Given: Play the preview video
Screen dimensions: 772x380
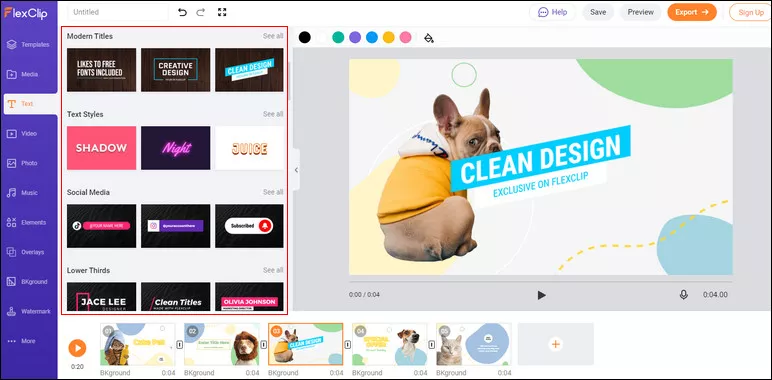Looking at the screenshot, I should [541, 295].
